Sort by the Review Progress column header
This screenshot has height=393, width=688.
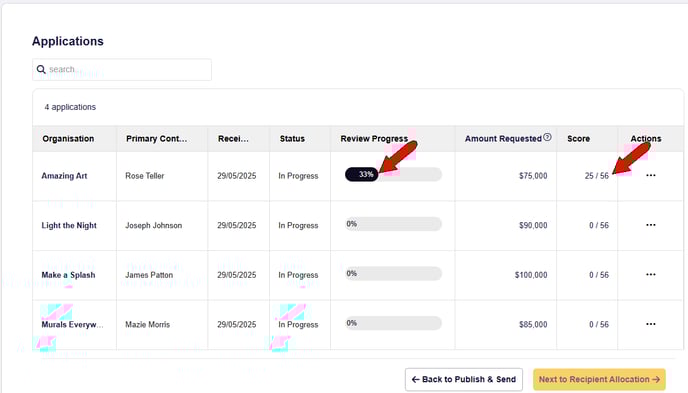click(374, 139)
